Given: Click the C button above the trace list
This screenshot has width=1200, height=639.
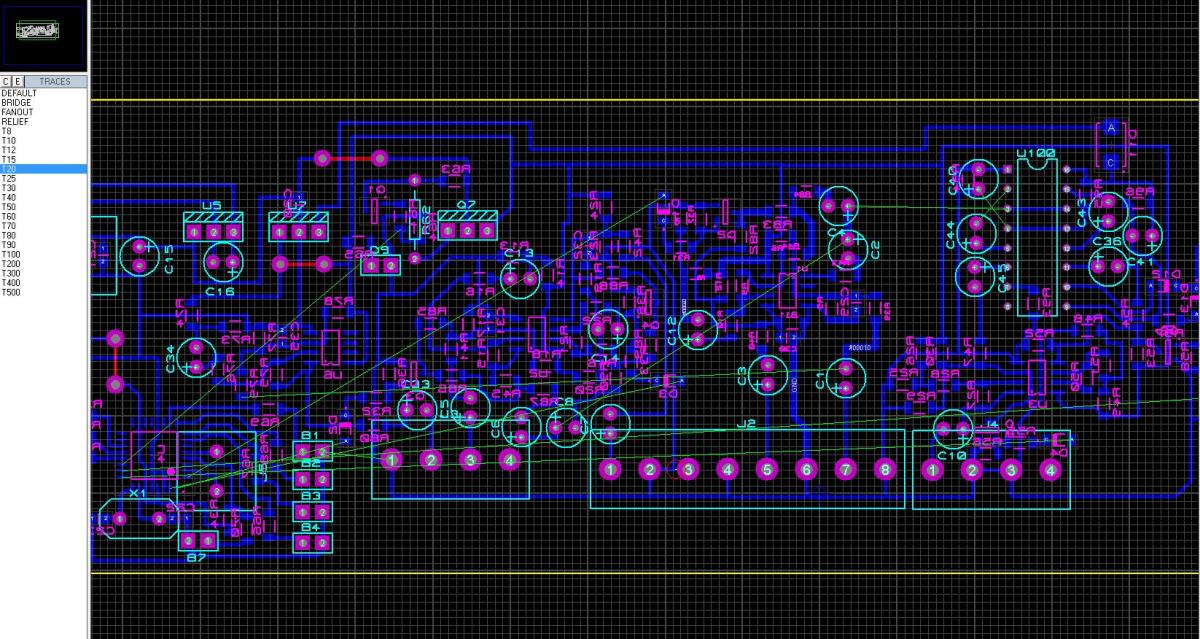Looking at the screenshot, I should click(x=6, y=81).
